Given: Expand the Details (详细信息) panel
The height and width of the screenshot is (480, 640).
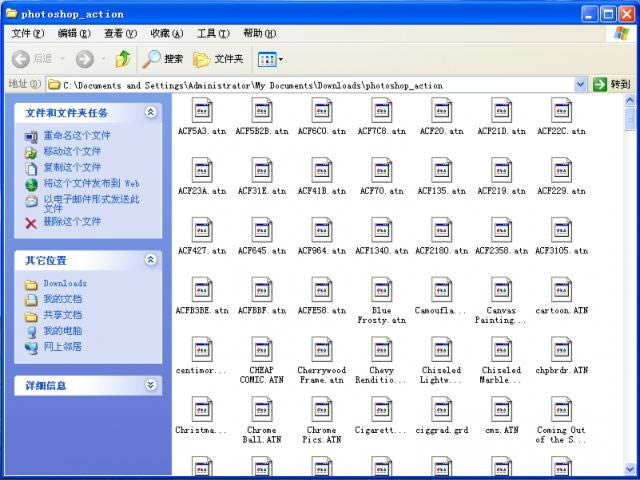Looking at the screenshot, I should [151, 385].
